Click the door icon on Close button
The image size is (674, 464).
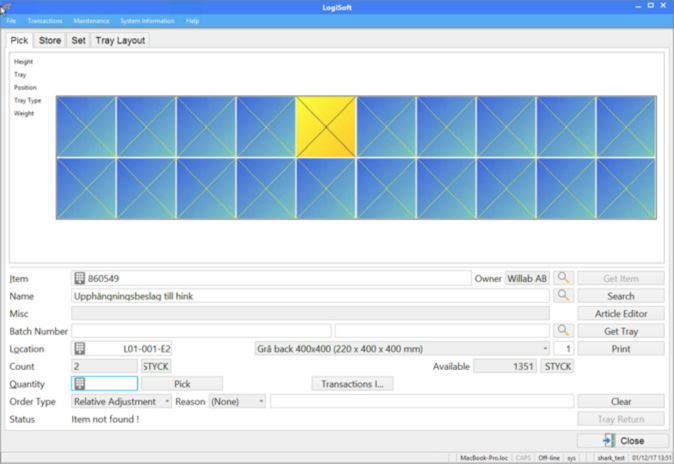point(609,440)
